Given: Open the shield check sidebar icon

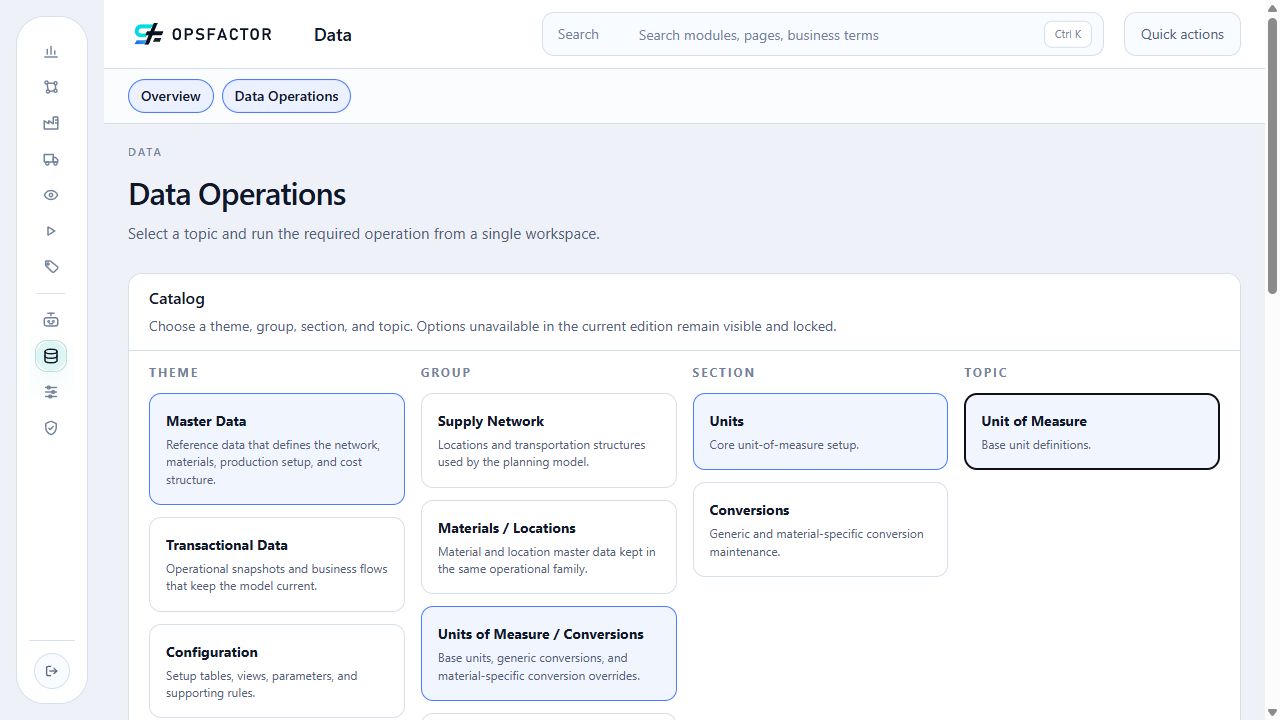Looking at the screenshot, I should tap(51, 428).
